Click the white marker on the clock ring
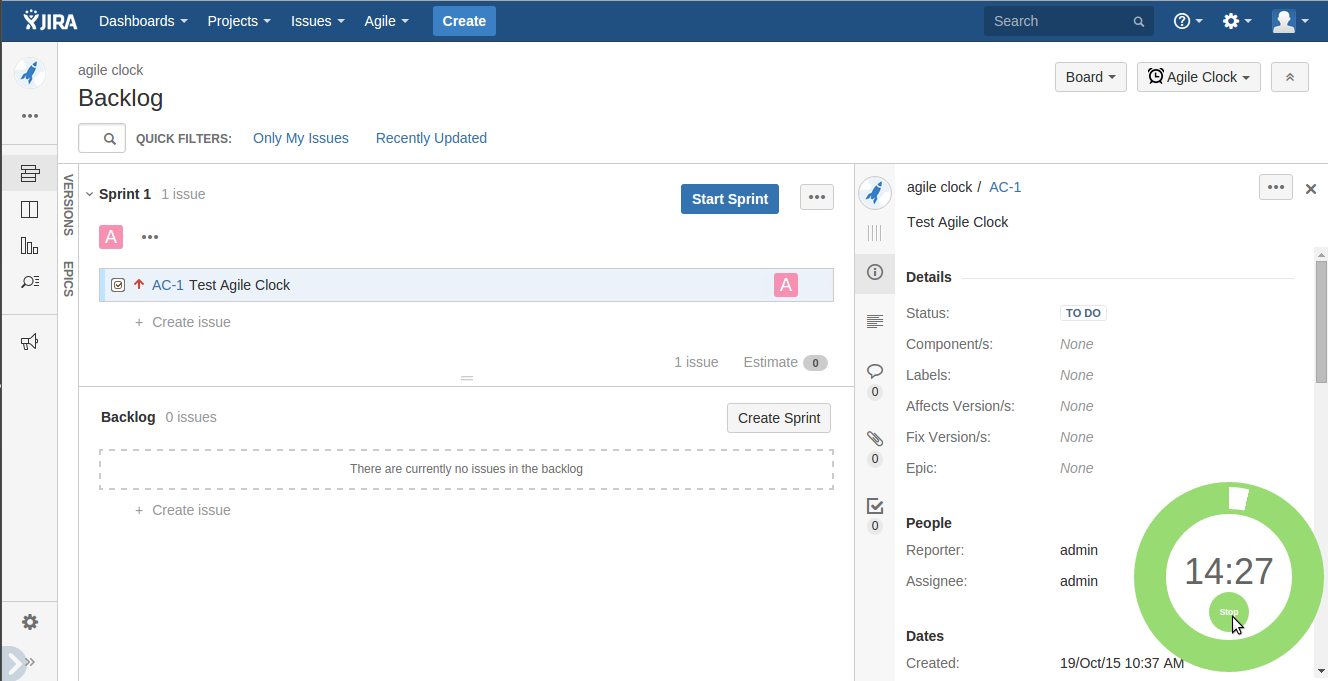Image resolution: width=1328 pixels, height=681 pixels. tap(1238, 498)
